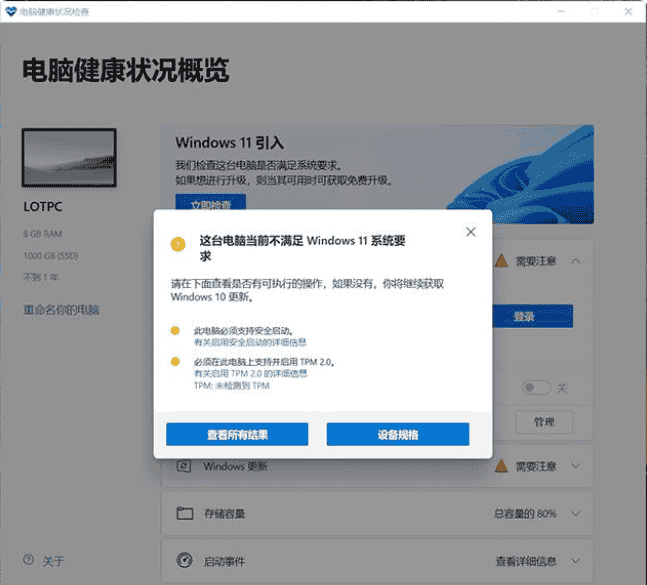Click the startup events gauge icon
This screenshot has height=585, width=647.
tap(184, 560)
